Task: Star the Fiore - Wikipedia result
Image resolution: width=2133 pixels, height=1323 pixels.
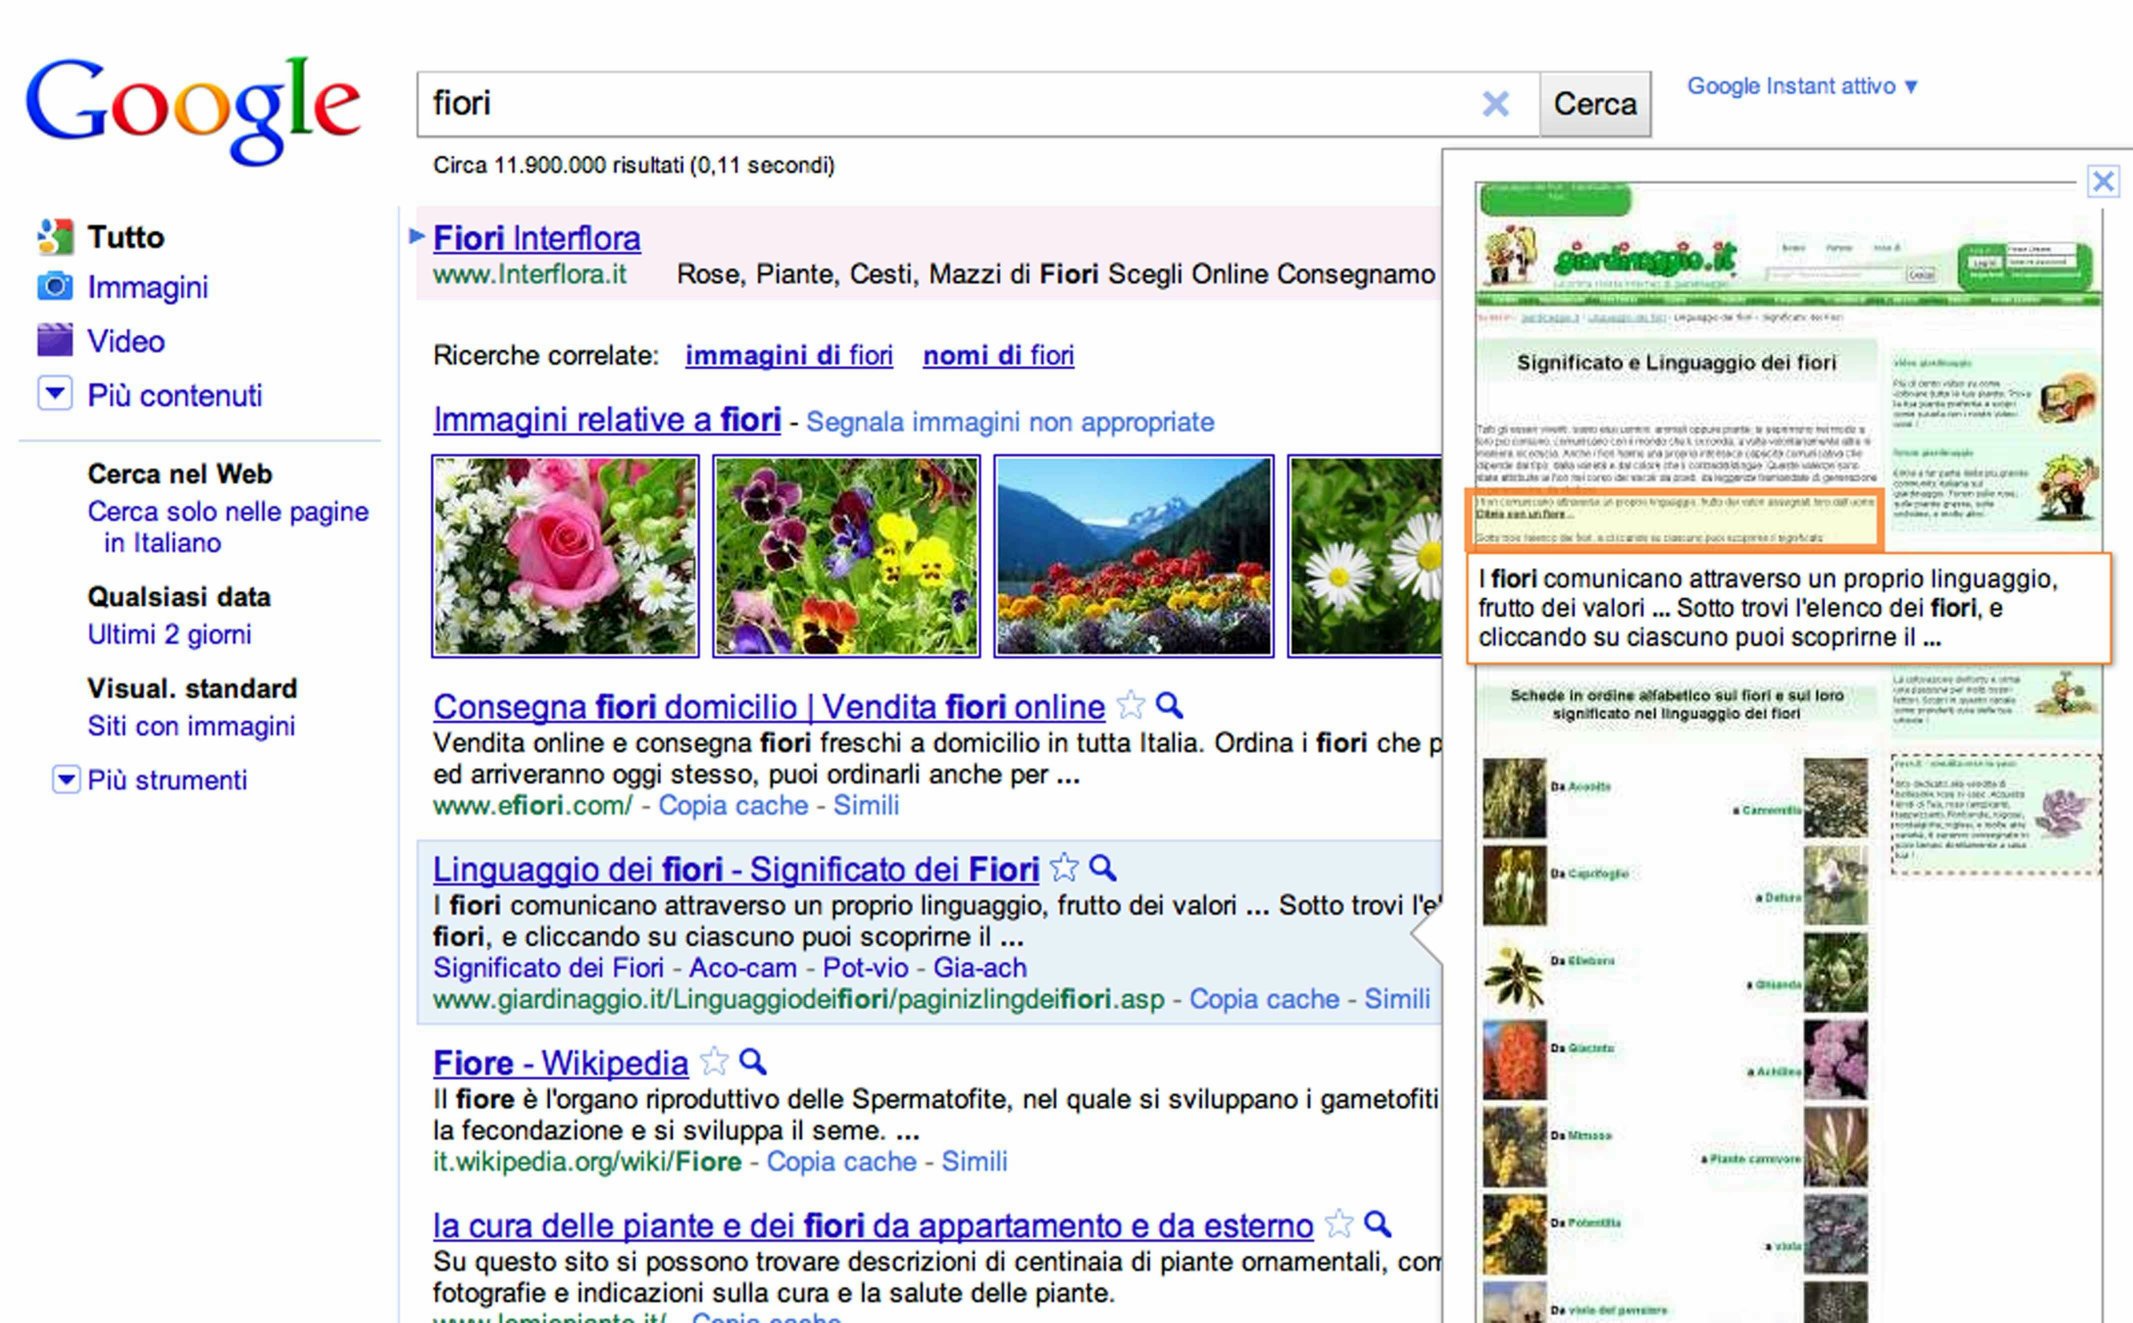Action: click(714, 1061)
